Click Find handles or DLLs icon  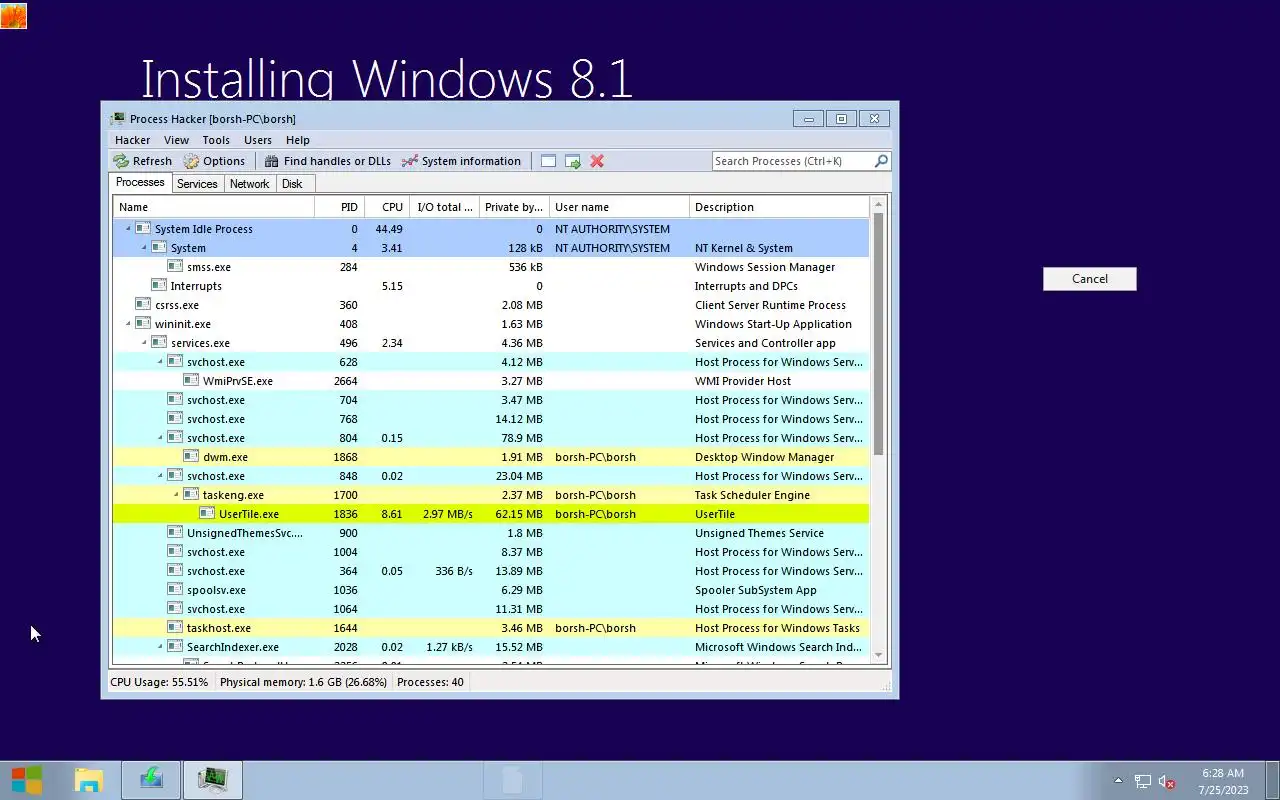click(272, 161)
